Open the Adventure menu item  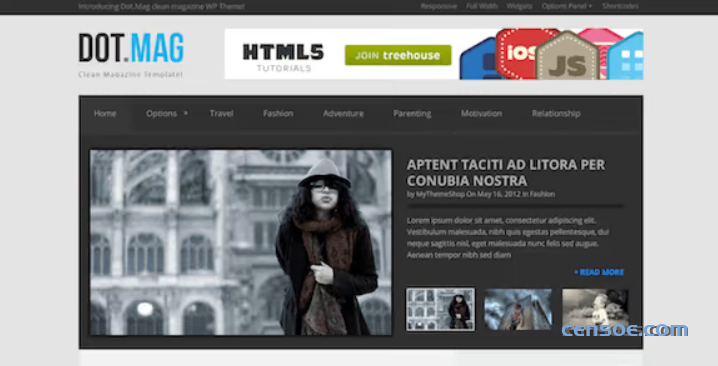(x=343, y=113)
